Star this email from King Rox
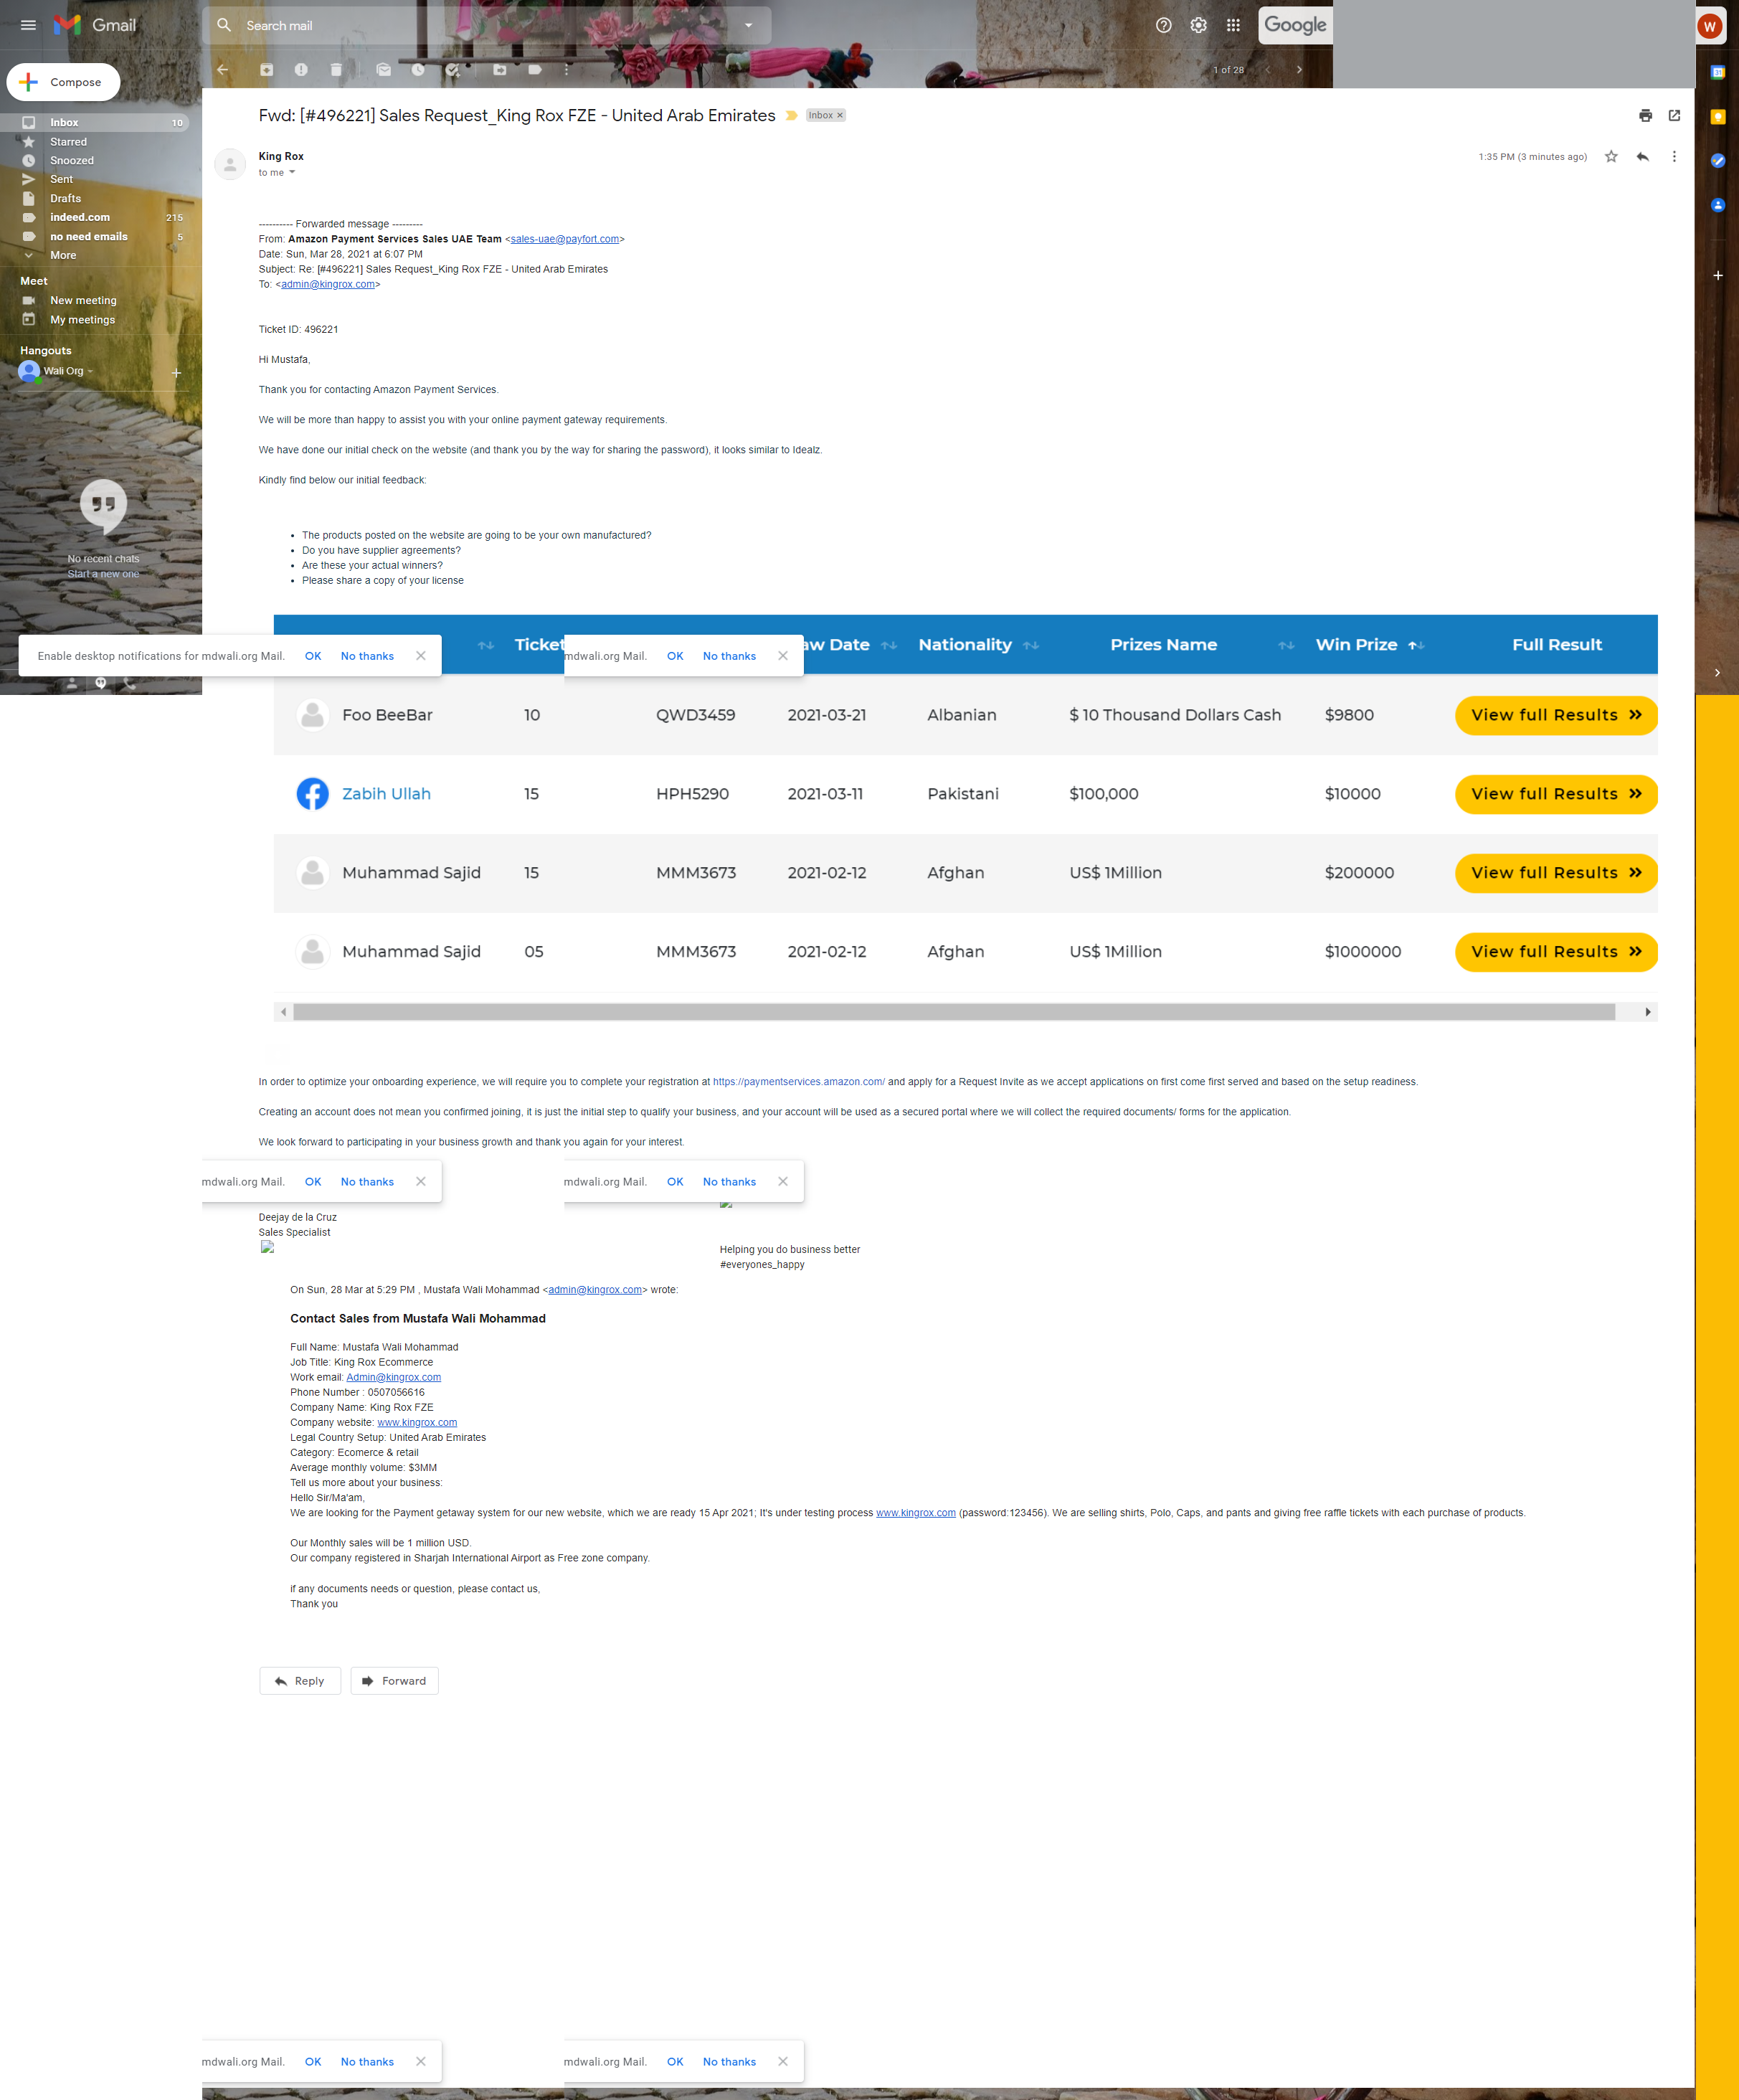This screenshot has height=2100, width=1739. pos(1611,157)
